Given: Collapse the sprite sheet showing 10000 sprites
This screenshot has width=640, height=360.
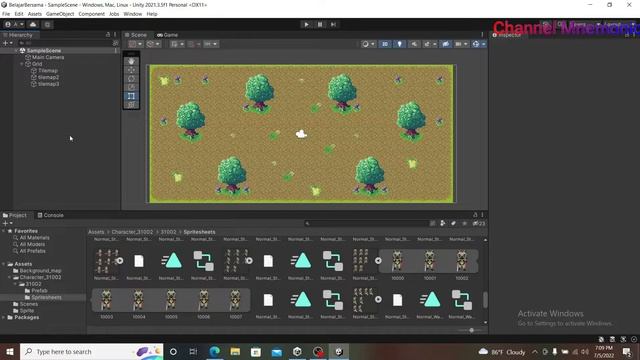Looking at the screenshot, I should click(x=378, y=260).
